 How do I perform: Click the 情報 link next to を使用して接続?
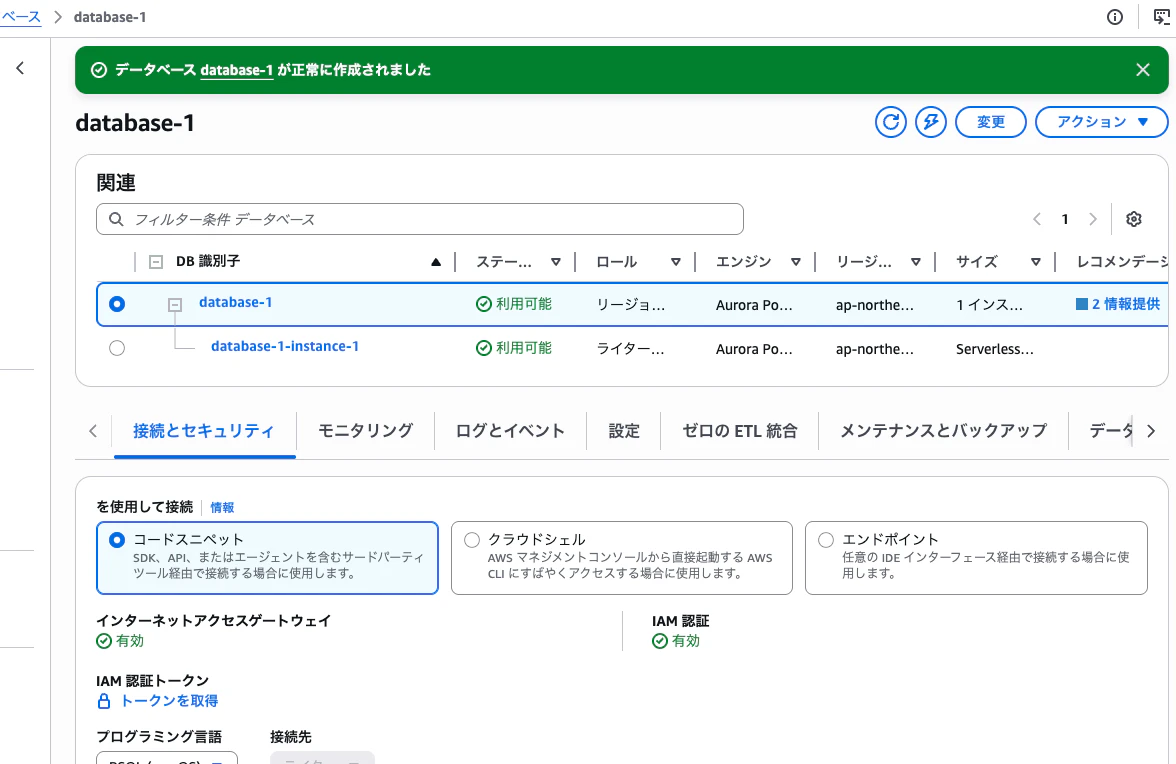click(x=222, y=508)
